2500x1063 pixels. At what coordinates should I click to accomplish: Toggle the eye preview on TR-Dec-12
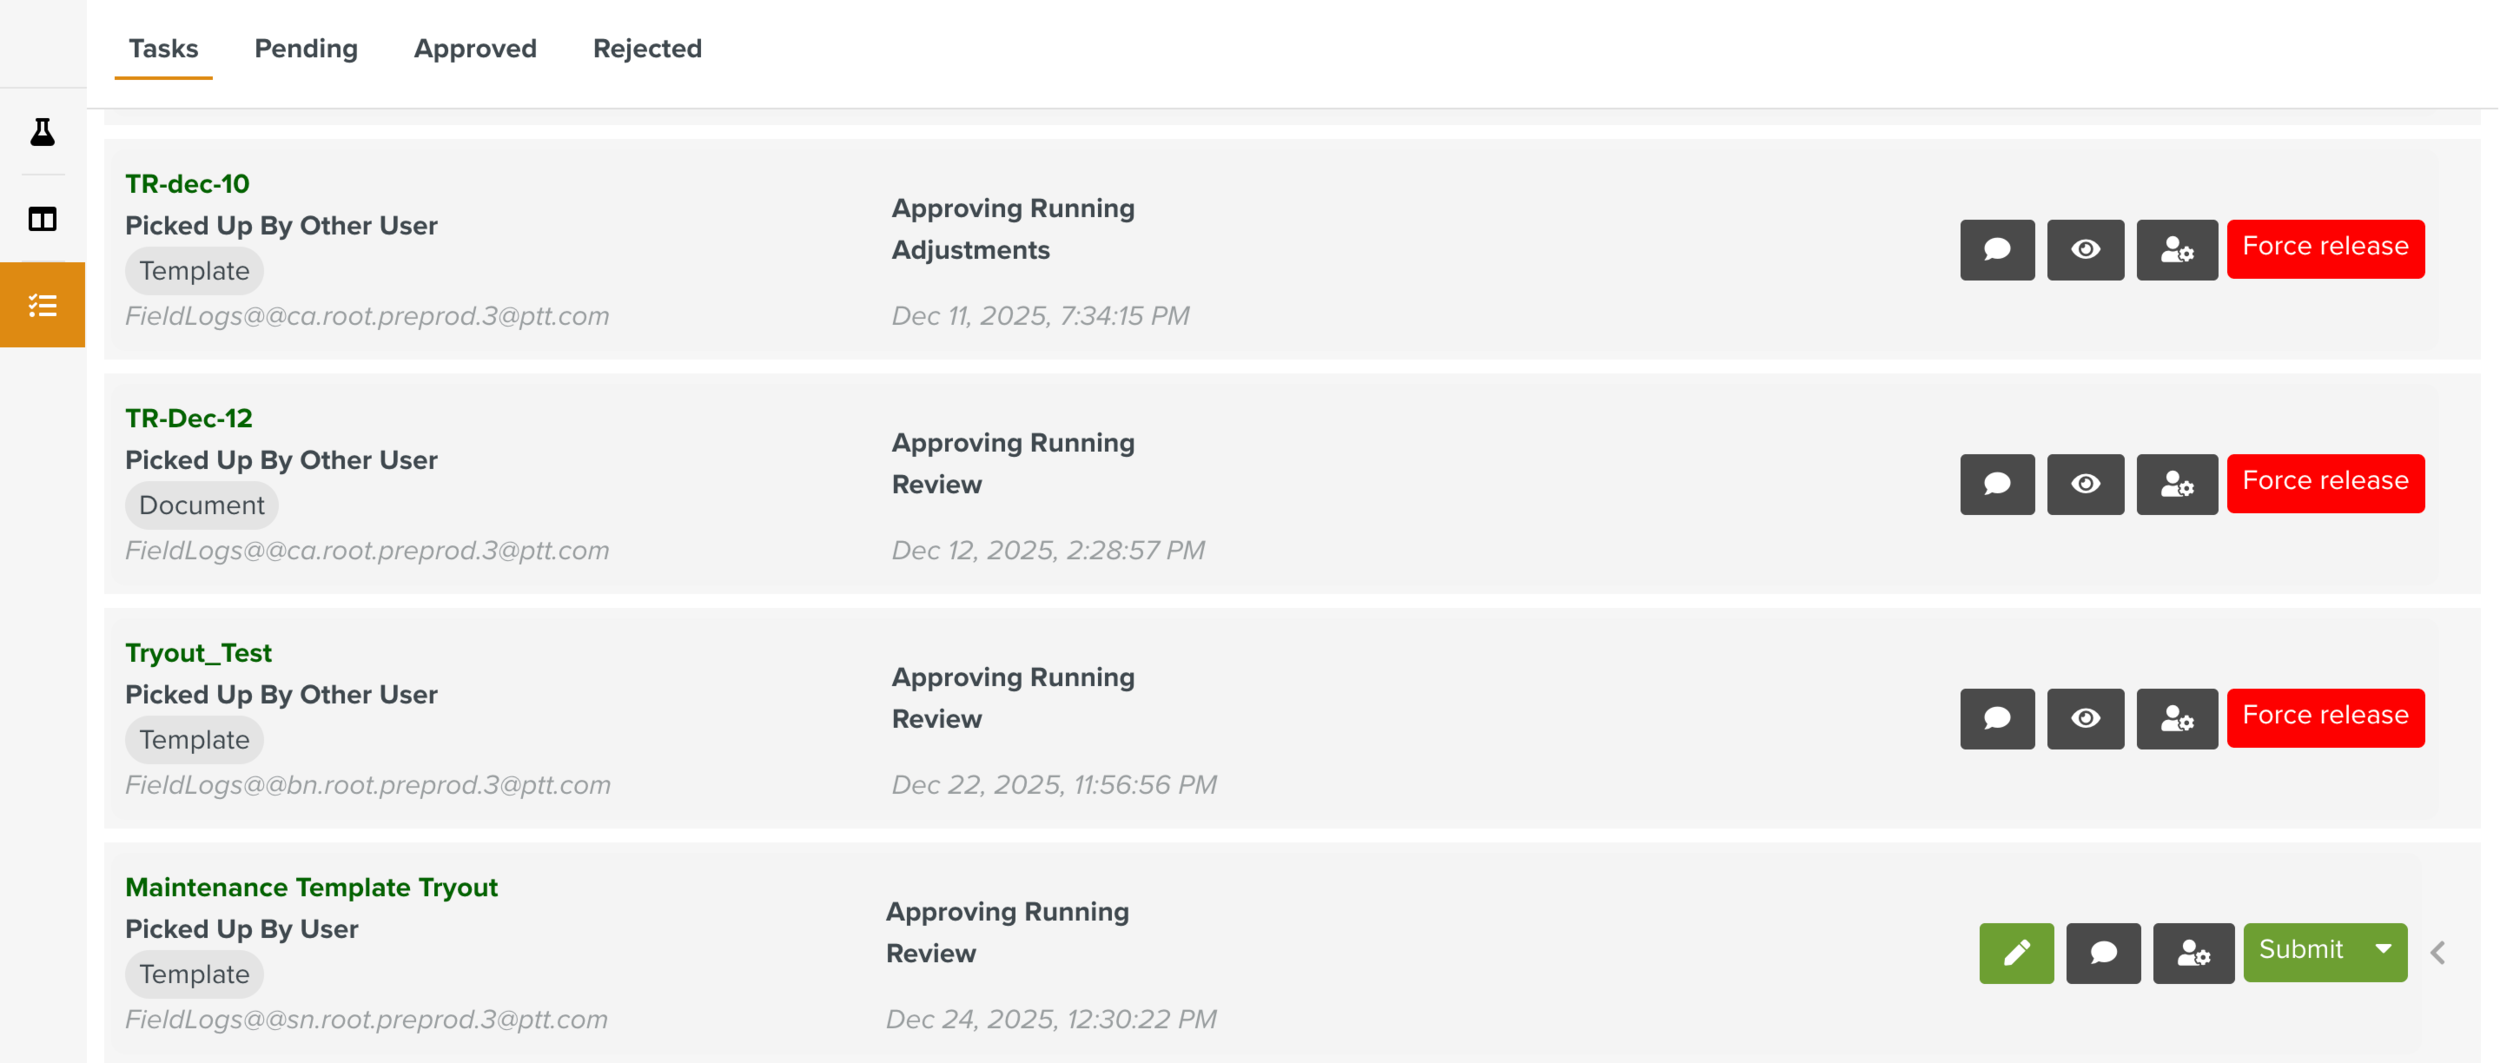(2086, 484)
